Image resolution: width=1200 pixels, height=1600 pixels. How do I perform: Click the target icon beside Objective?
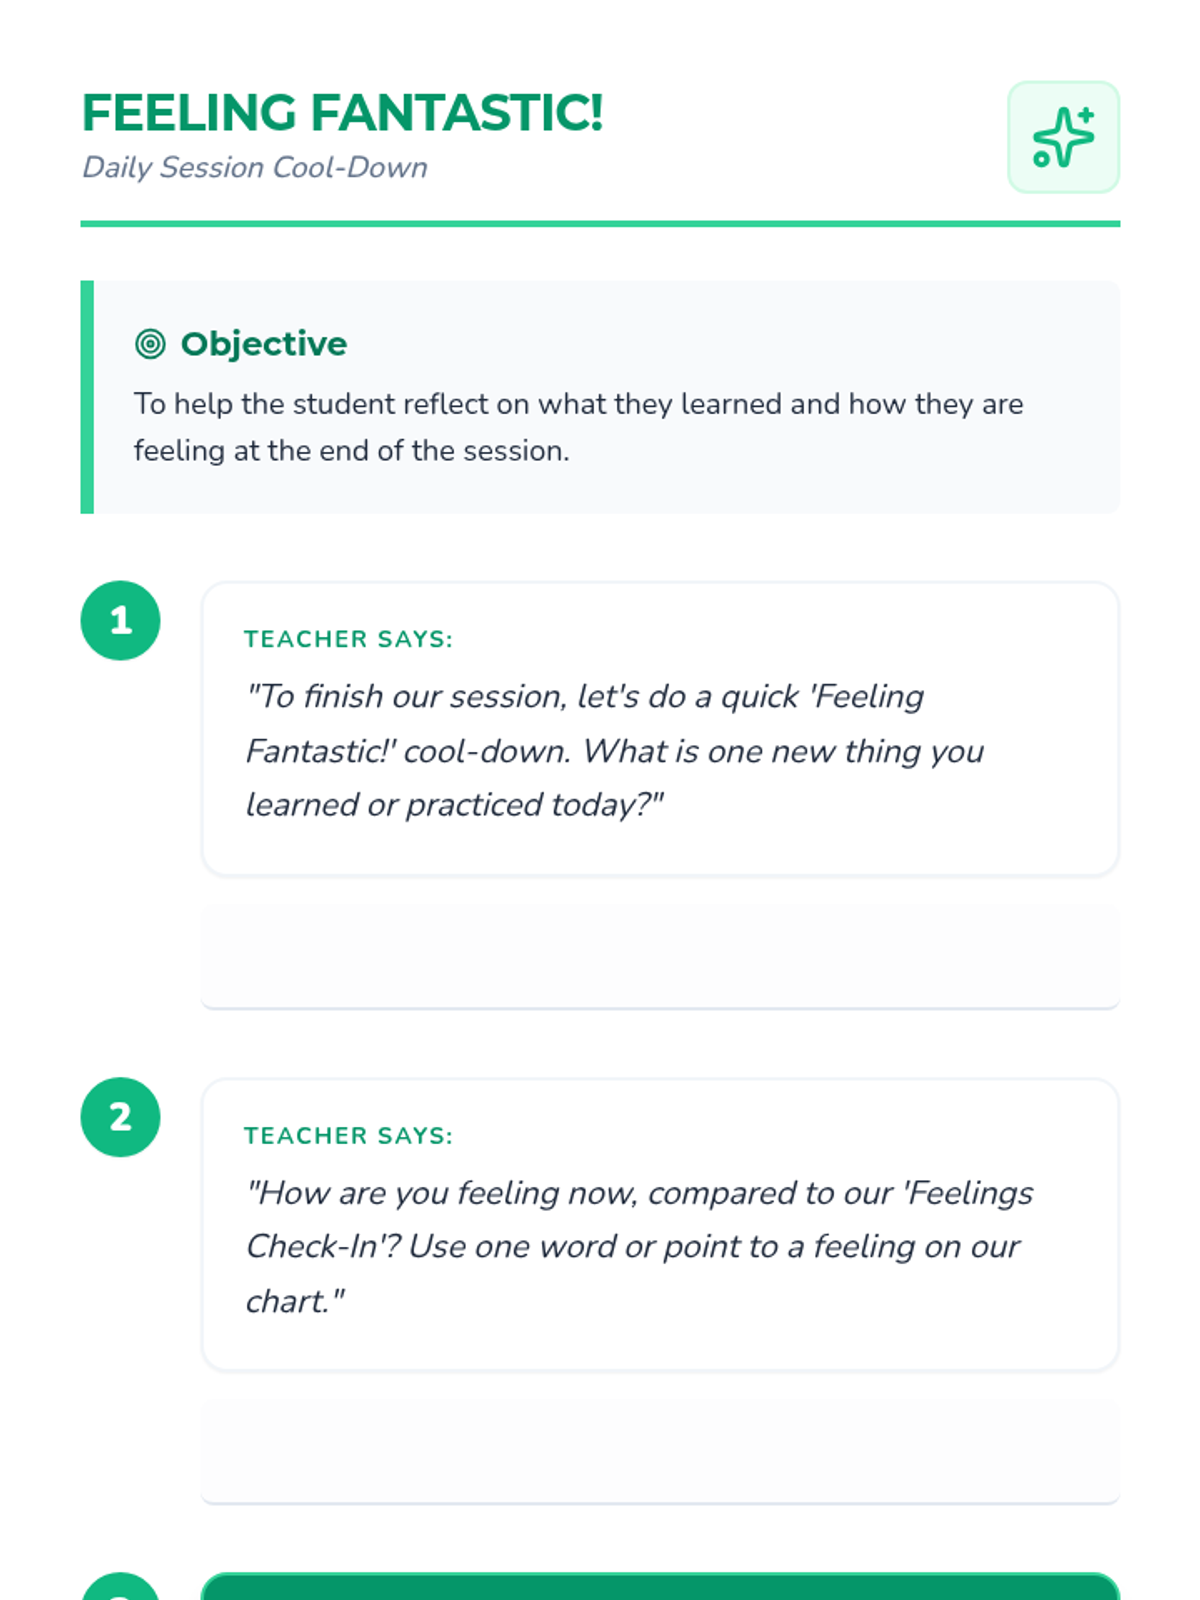(150, 344)
